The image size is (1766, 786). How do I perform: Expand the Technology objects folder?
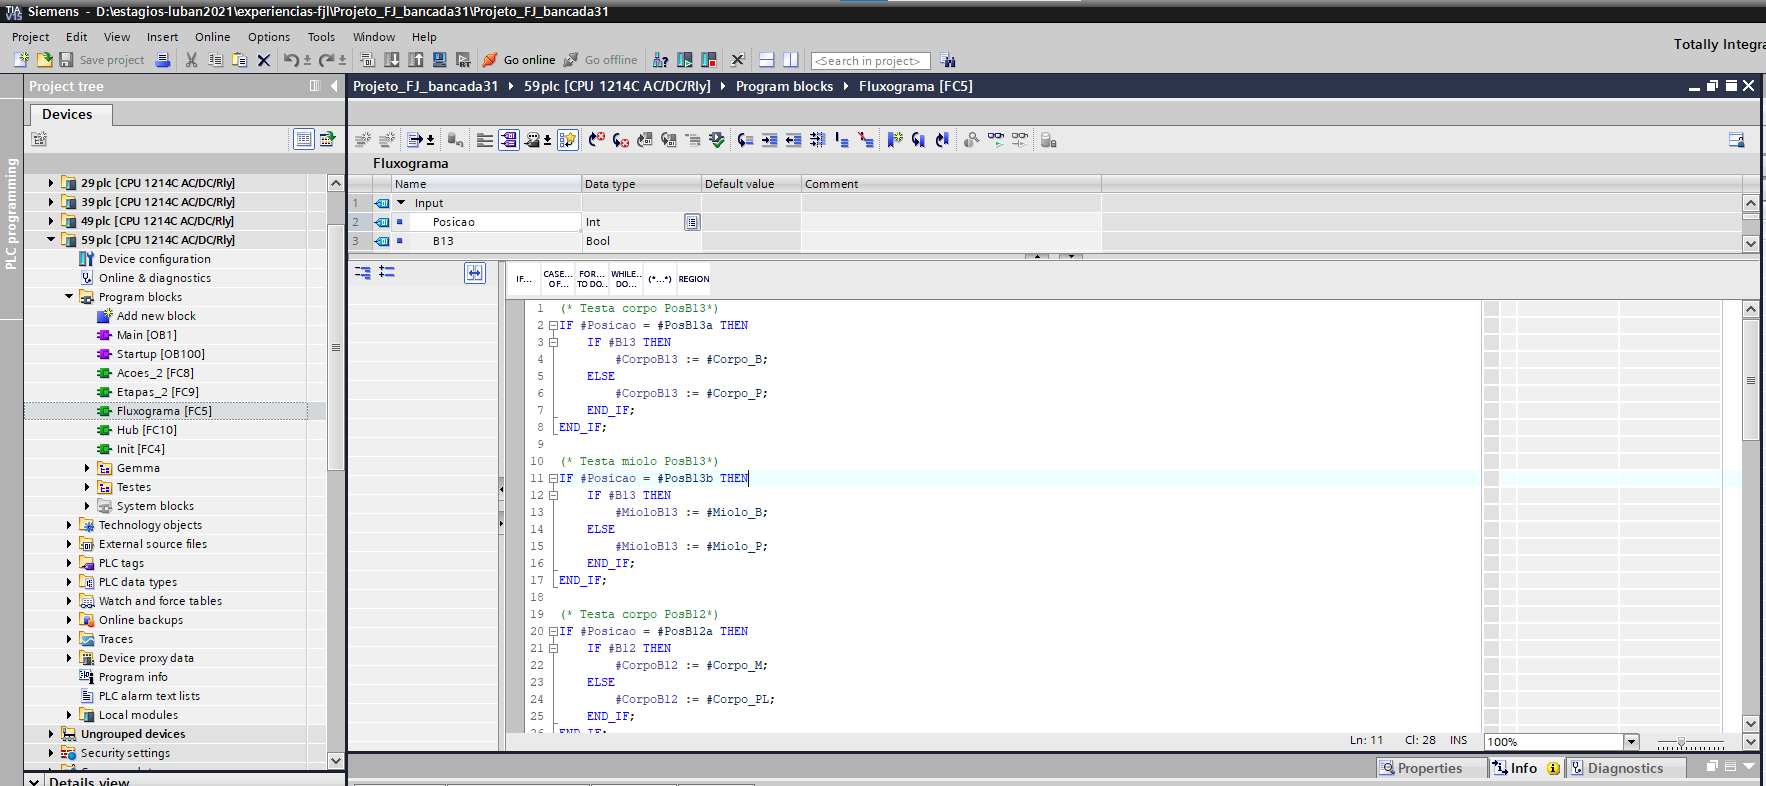(69, 525)
